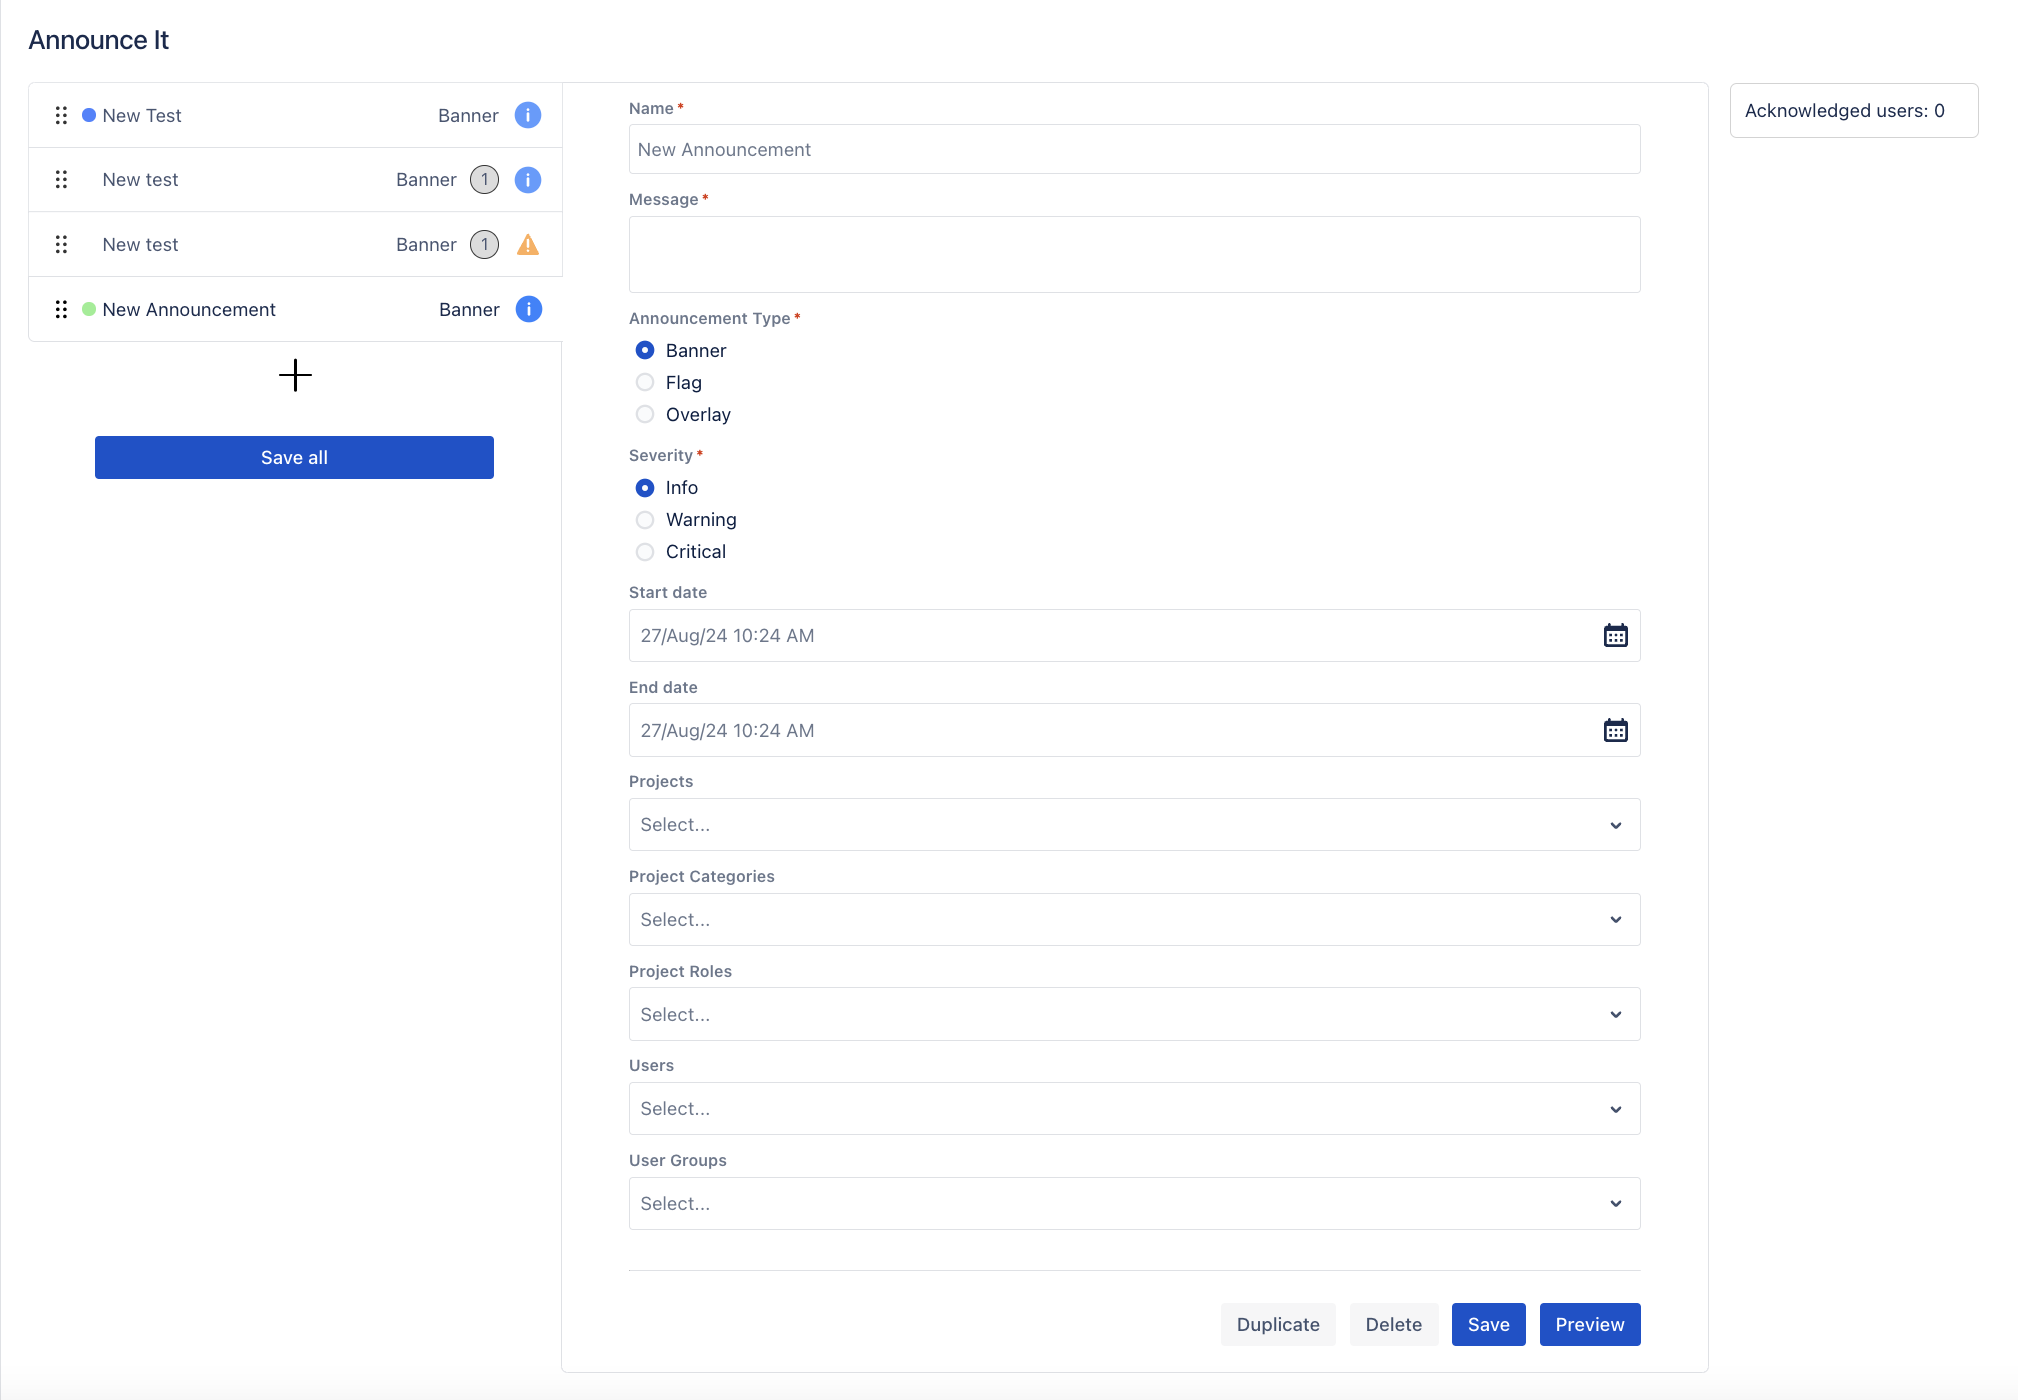
Task: Expand the User Groups dropdown
Action: pyautogui.click(x=1133, y=1203)
